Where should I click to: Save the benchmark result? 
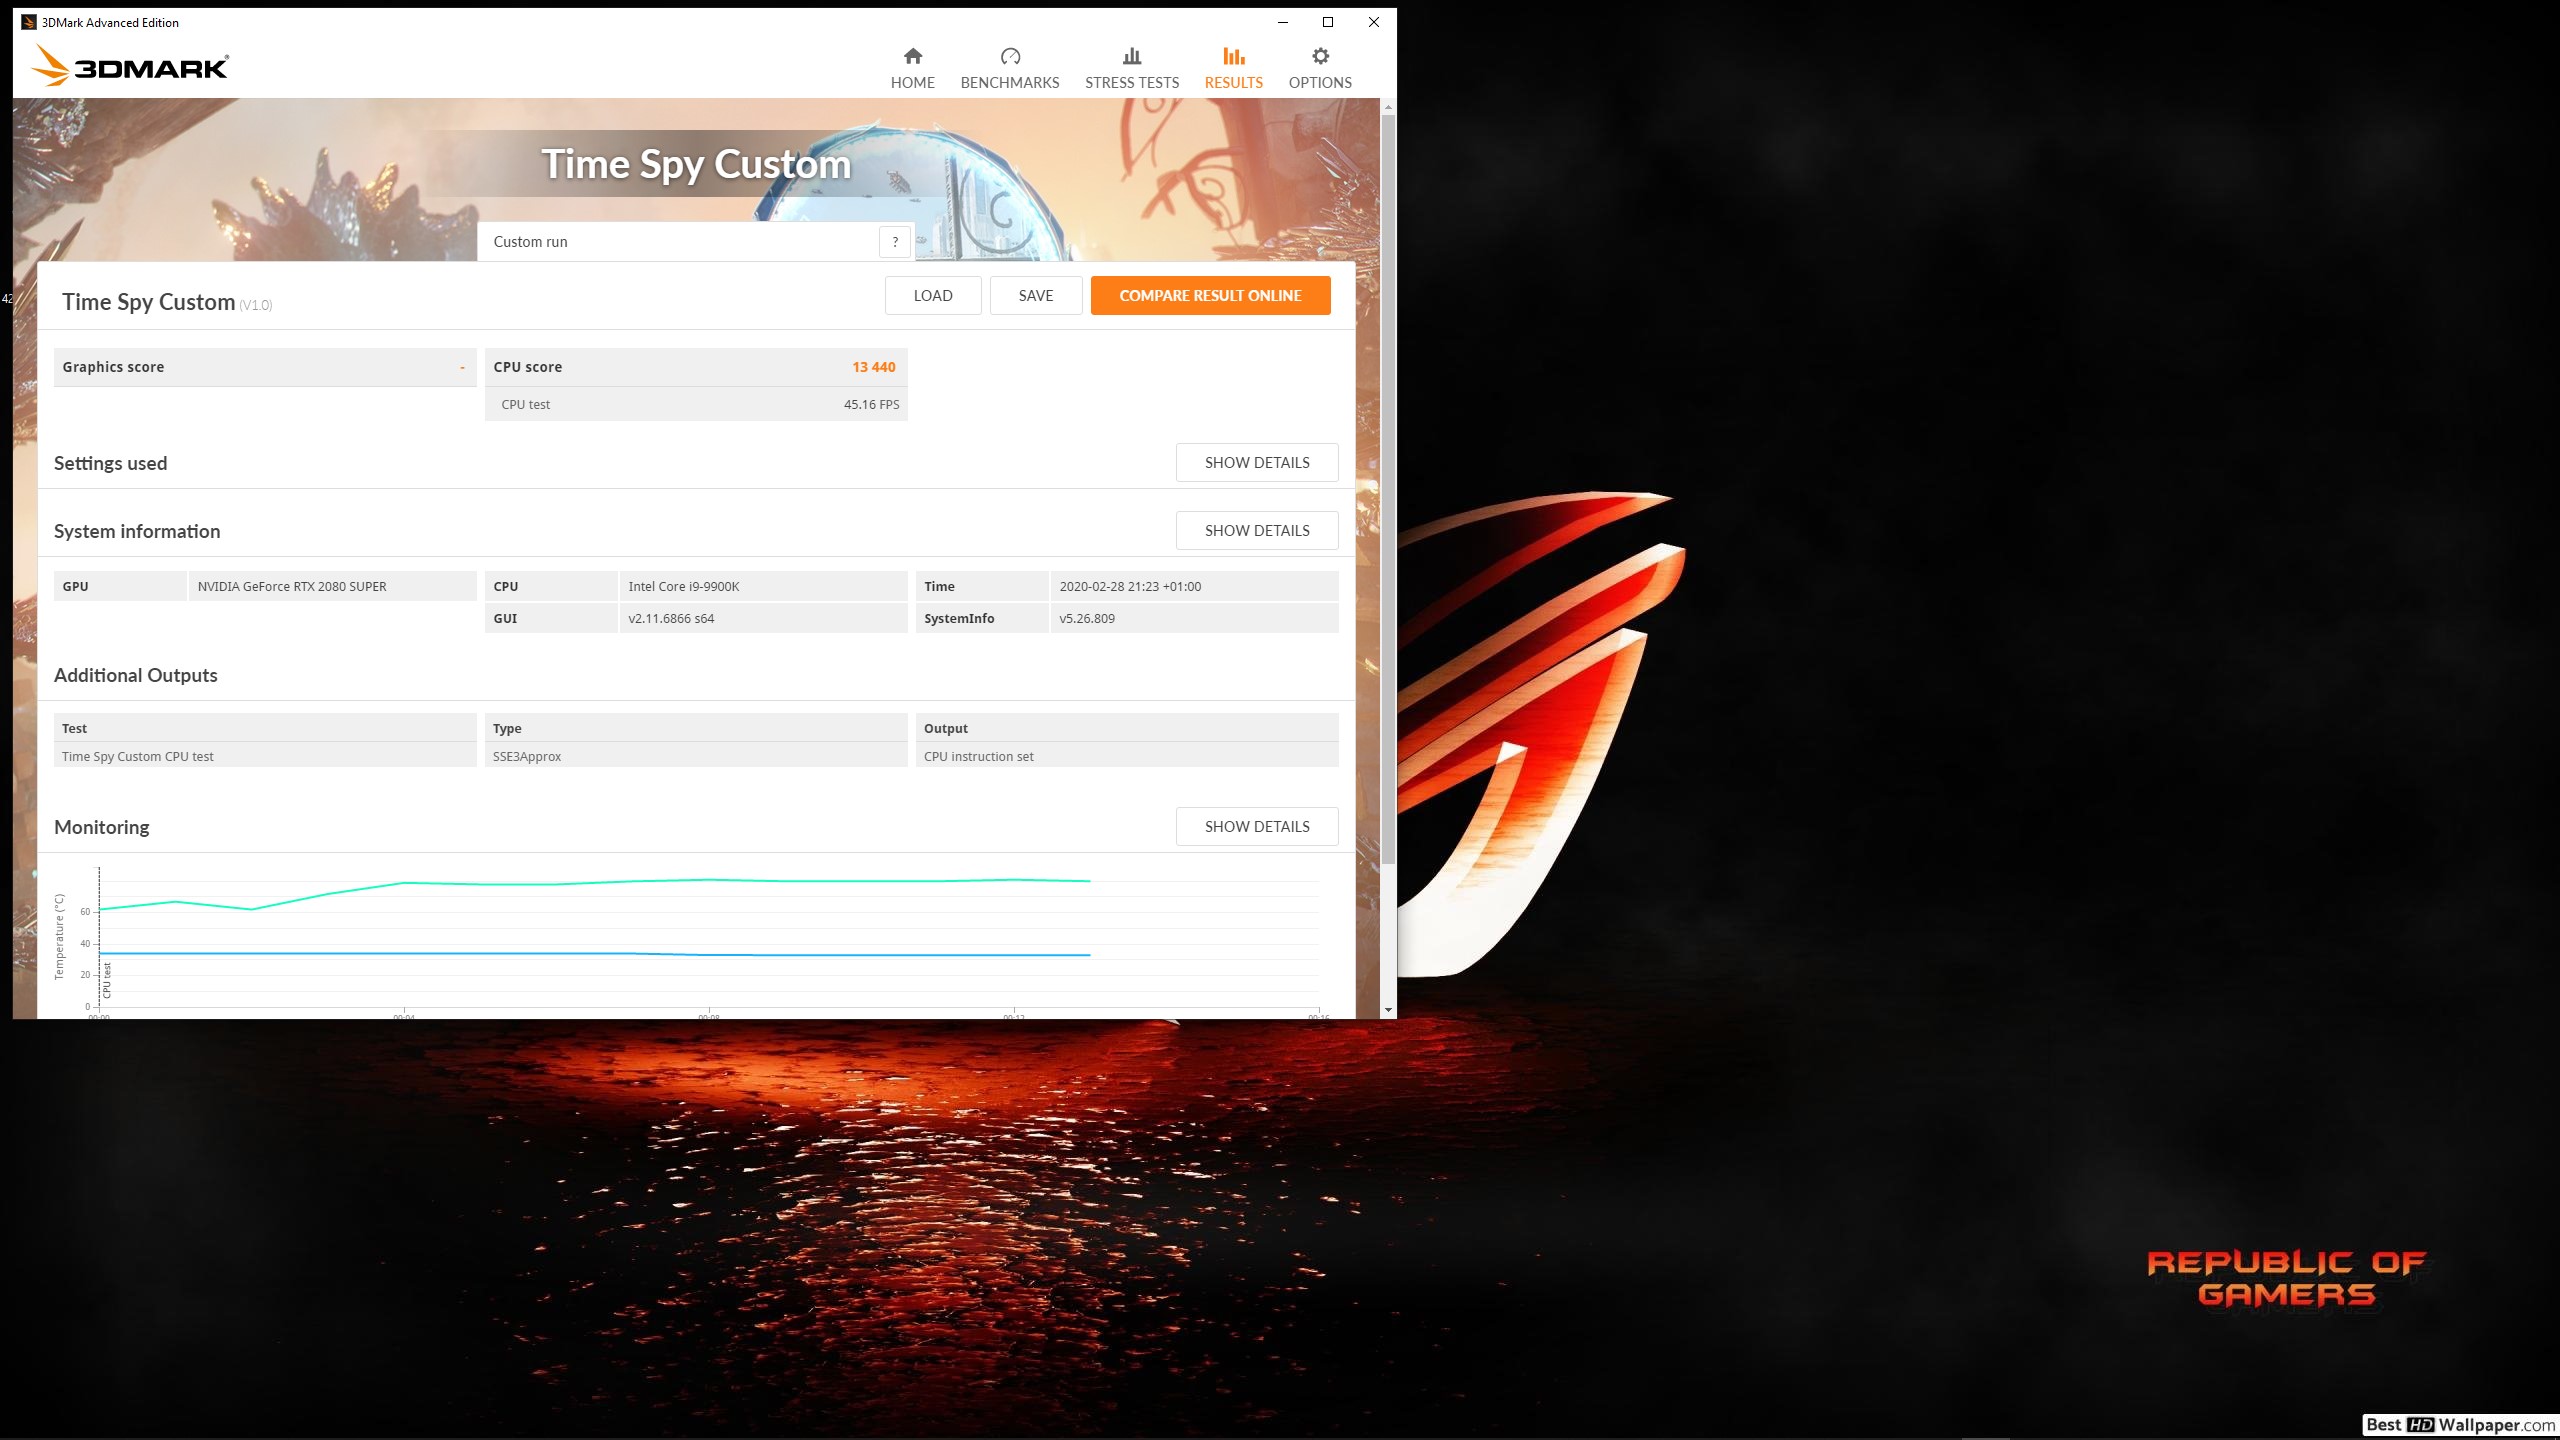[1036, 295]
